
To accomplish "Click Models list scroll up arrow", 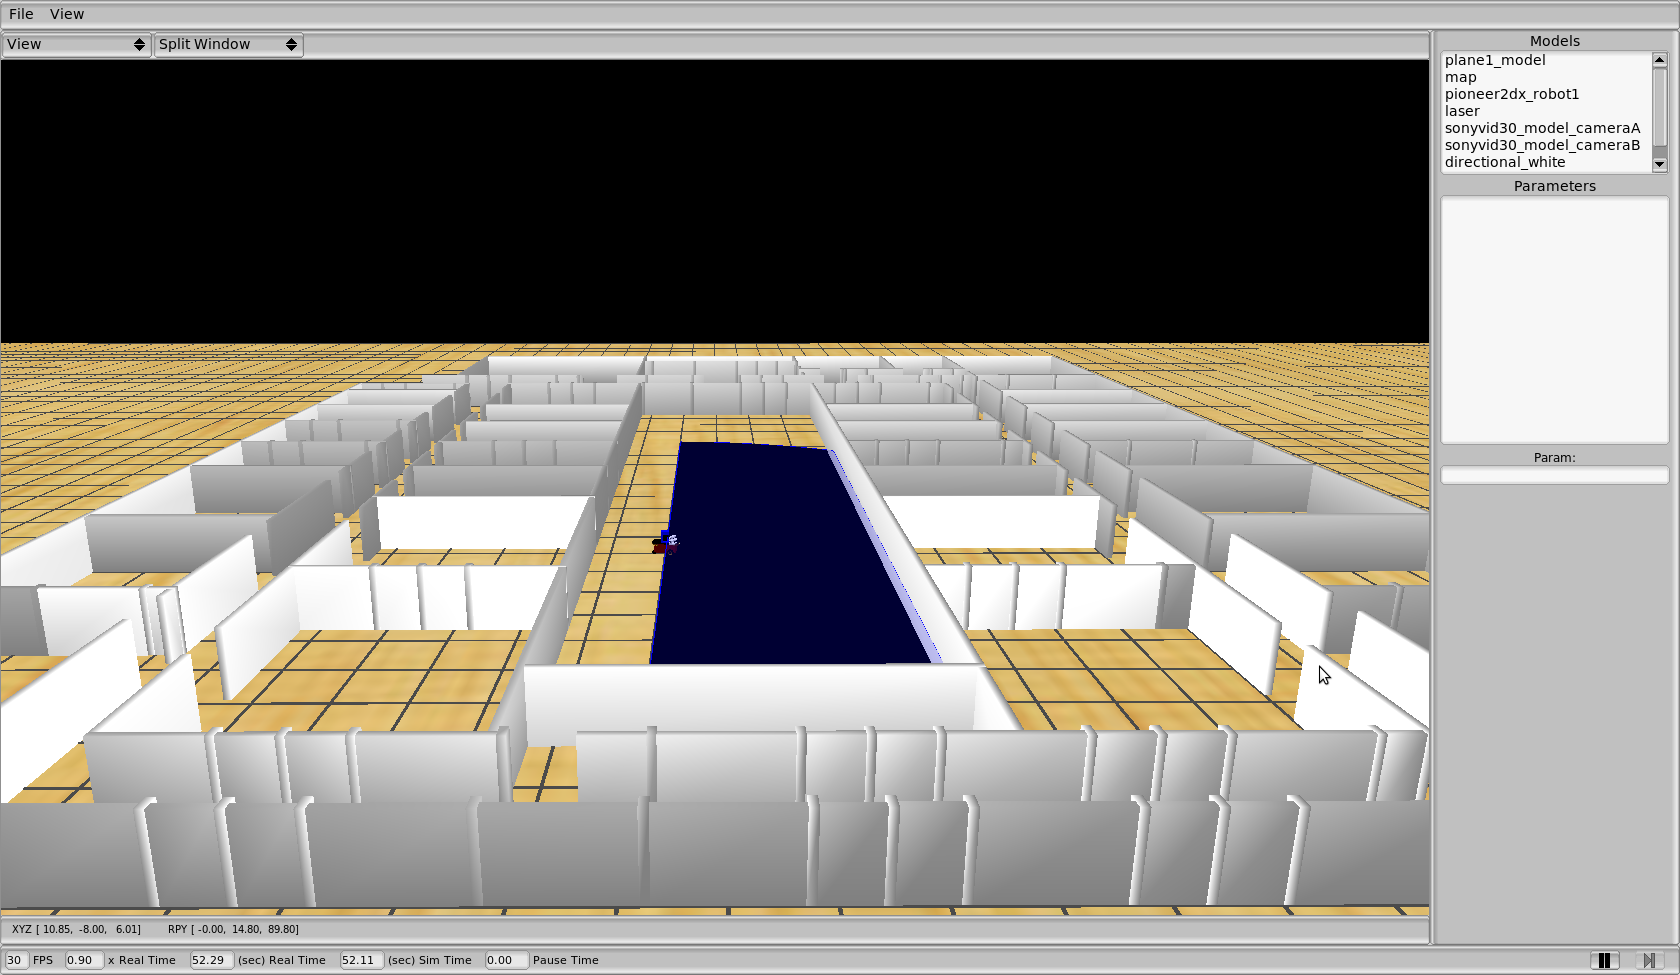I will point(1660,60).
